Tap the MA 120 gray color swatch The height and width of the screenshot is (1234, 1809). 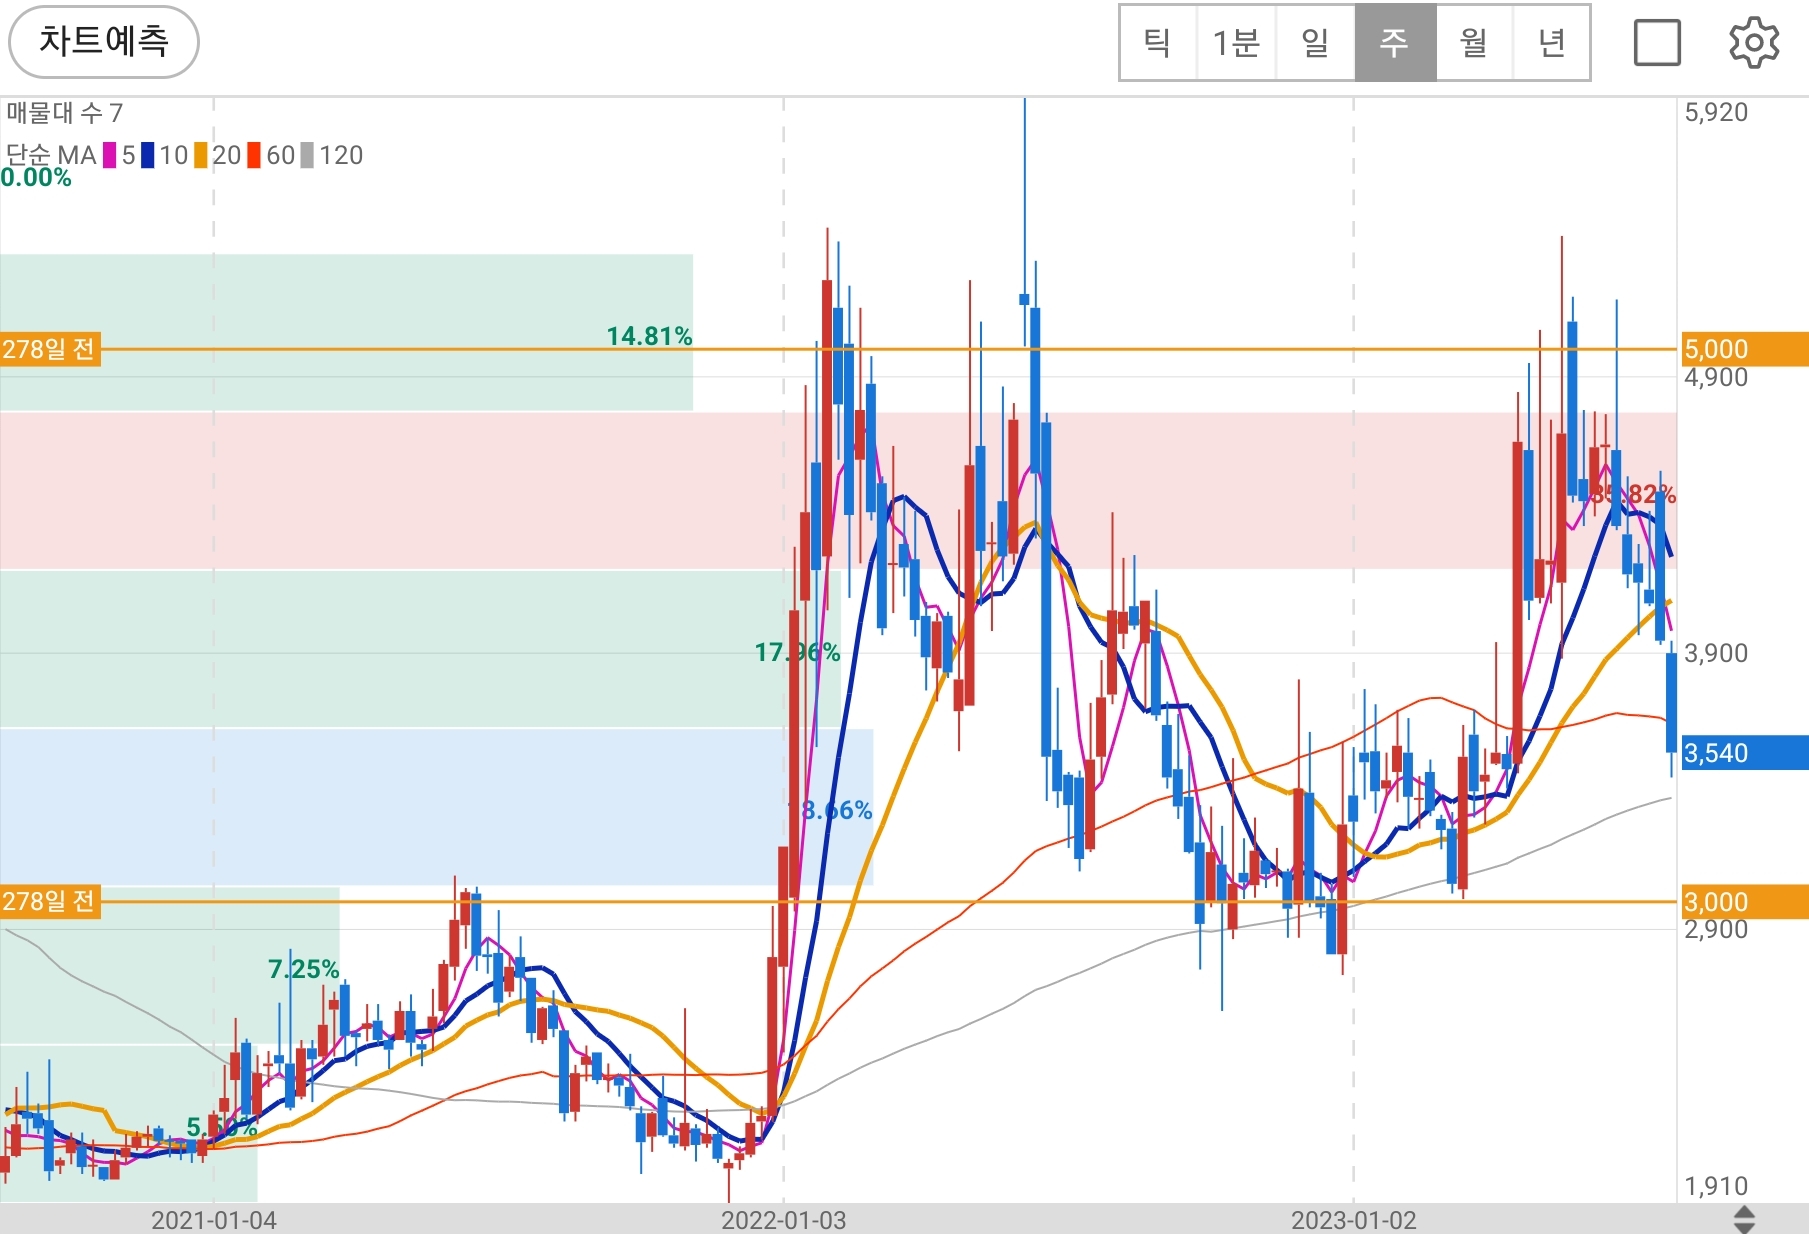[x=307, y=156]
